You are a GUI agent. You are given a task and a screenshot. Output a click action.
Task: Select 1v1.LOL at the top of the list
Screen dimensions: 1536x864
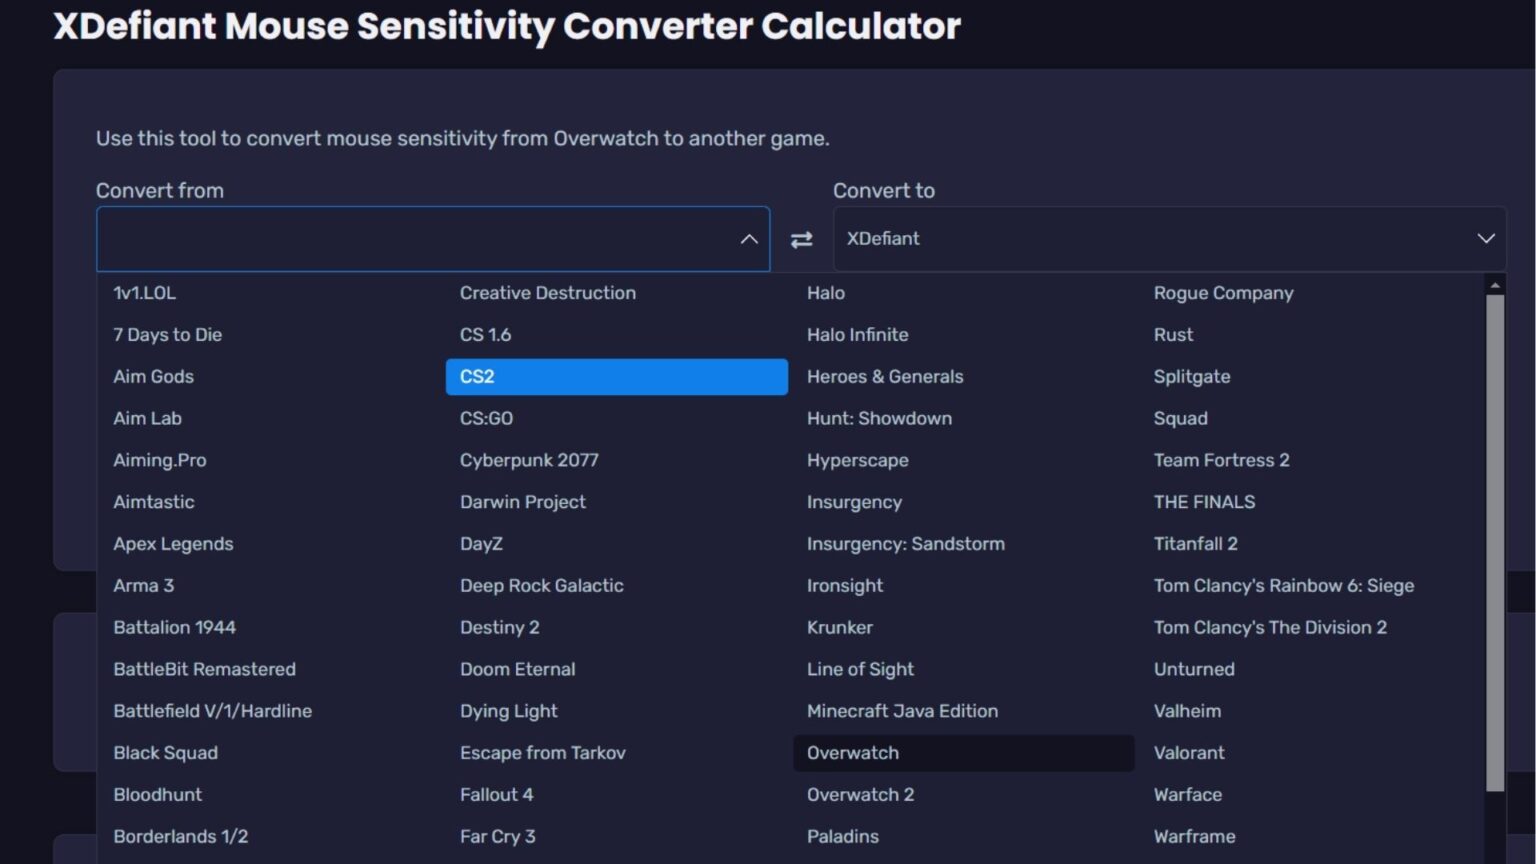tap(144, 293)
